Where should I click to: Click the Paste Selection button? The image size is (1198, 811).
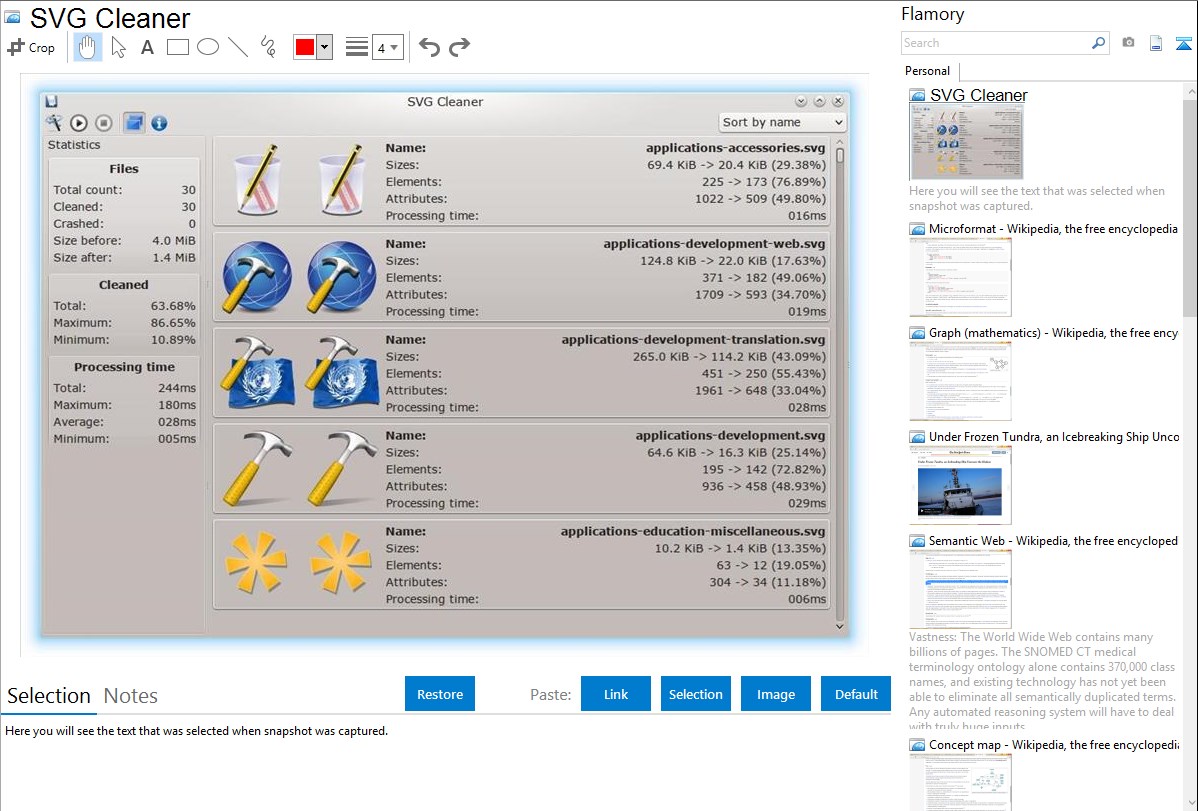pos(695,694)
